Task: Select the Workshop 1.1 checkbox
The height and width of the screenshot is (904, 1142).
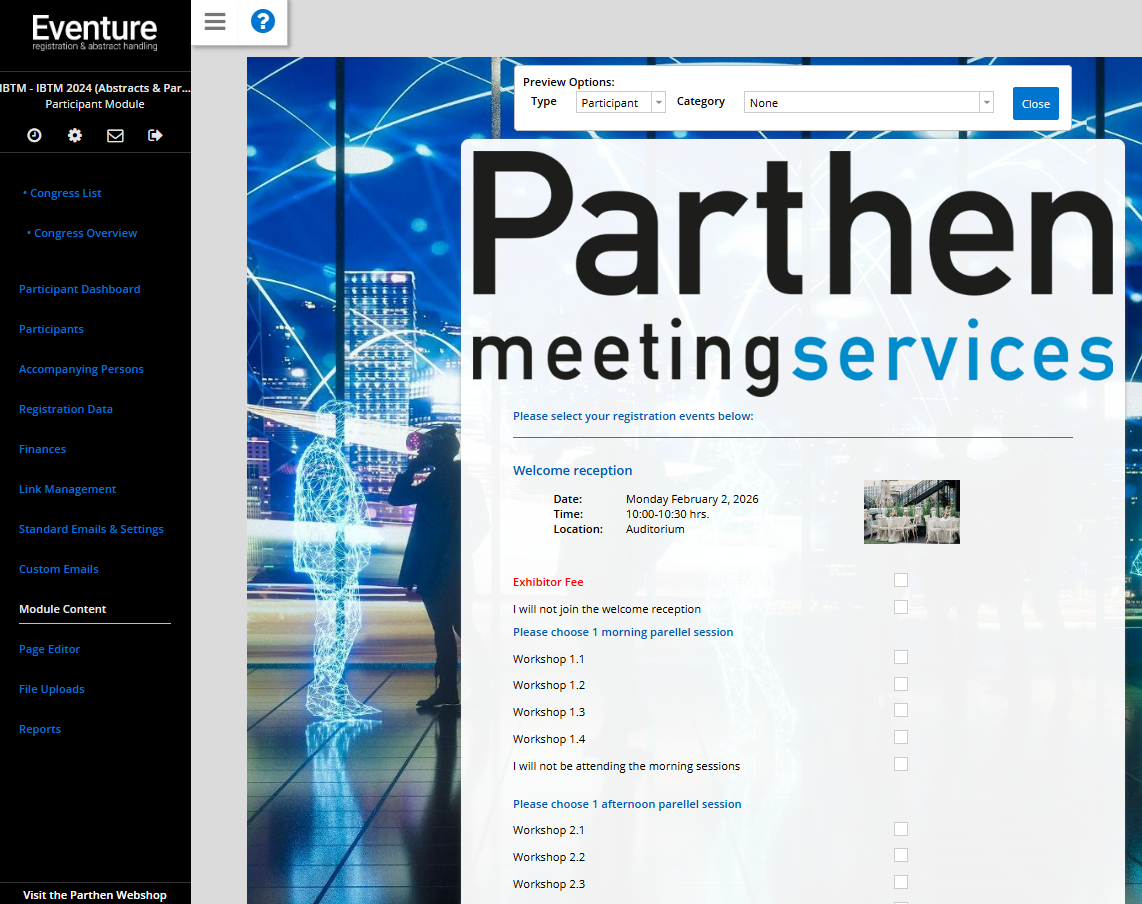Action: coord(901,657)
